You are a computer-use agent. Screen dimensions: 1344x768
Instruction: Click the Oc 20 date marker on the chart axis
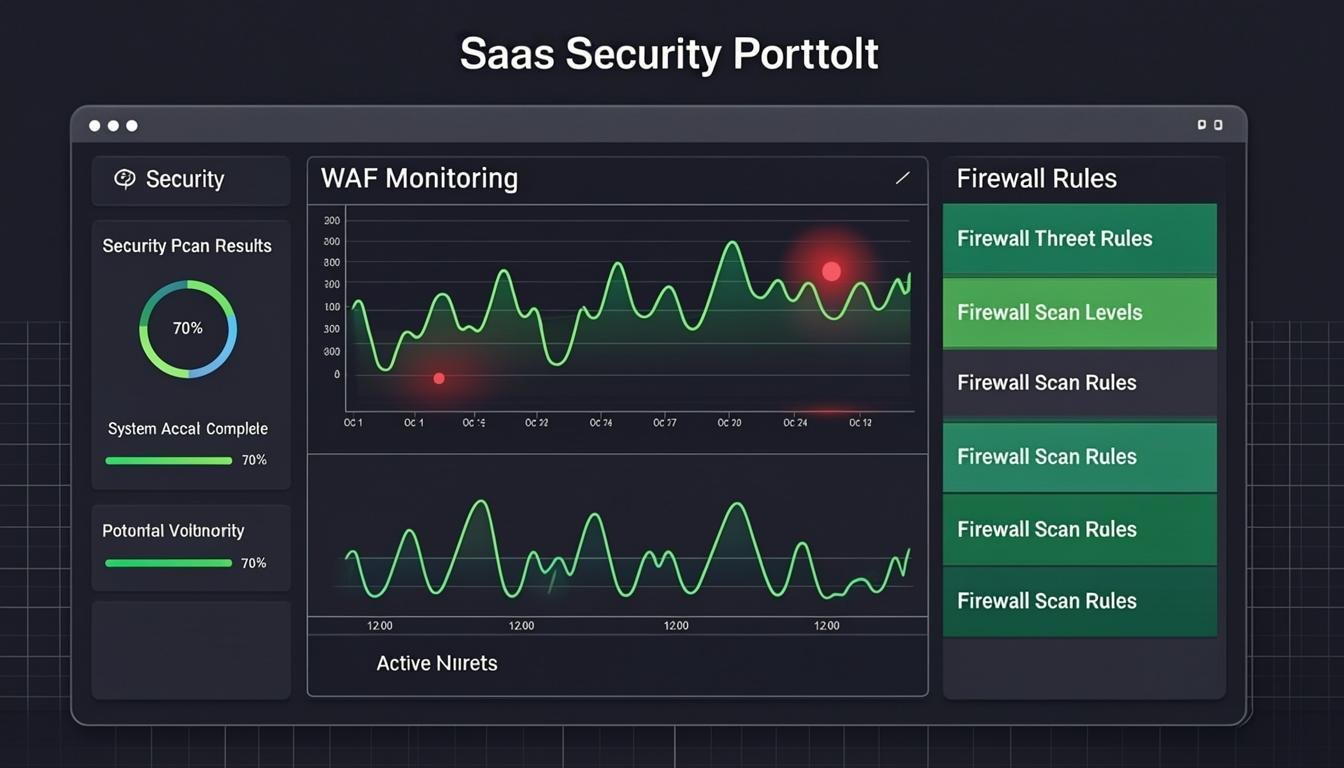[729, 423]
